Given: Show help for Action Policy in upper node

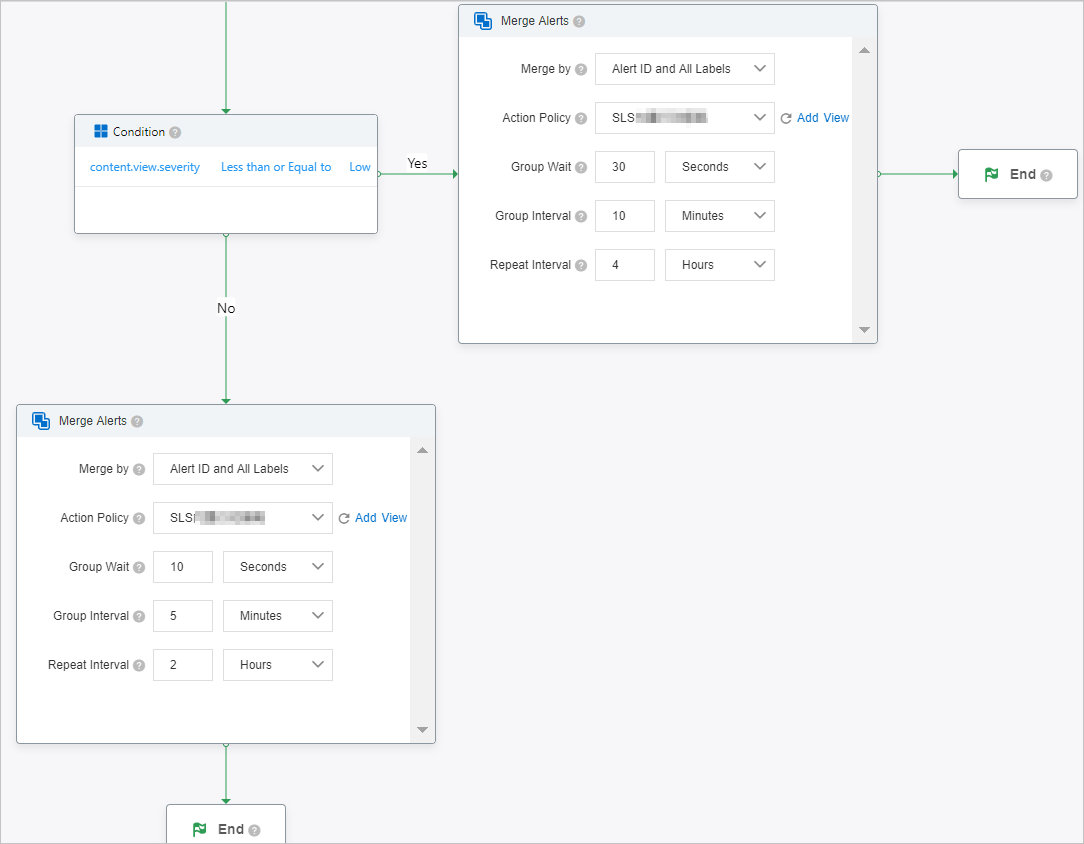Looking at the screenshot, I should coord(581,118).
